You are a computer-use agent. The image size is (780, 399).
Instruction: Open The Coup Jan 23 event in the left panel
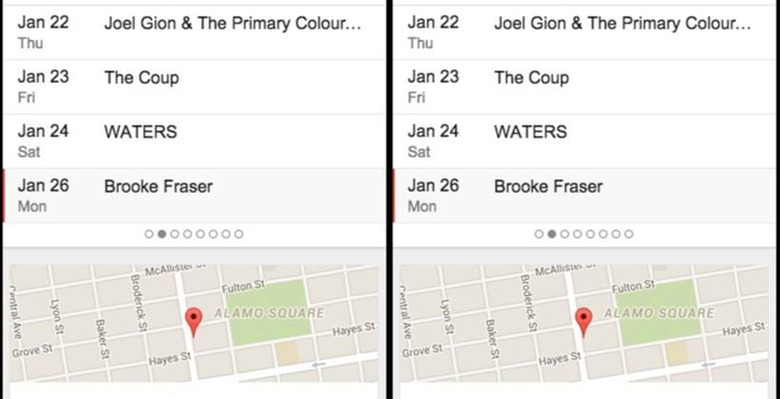point(194,87)
